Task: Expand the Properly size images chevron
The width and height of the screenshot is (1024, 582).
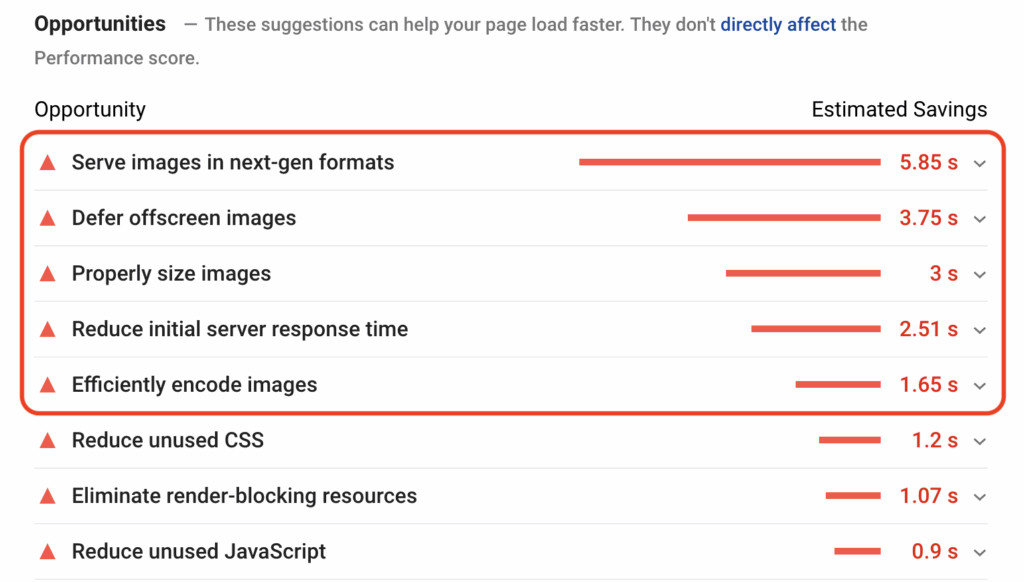Action: pyautogui.click(x=979, y=274)
